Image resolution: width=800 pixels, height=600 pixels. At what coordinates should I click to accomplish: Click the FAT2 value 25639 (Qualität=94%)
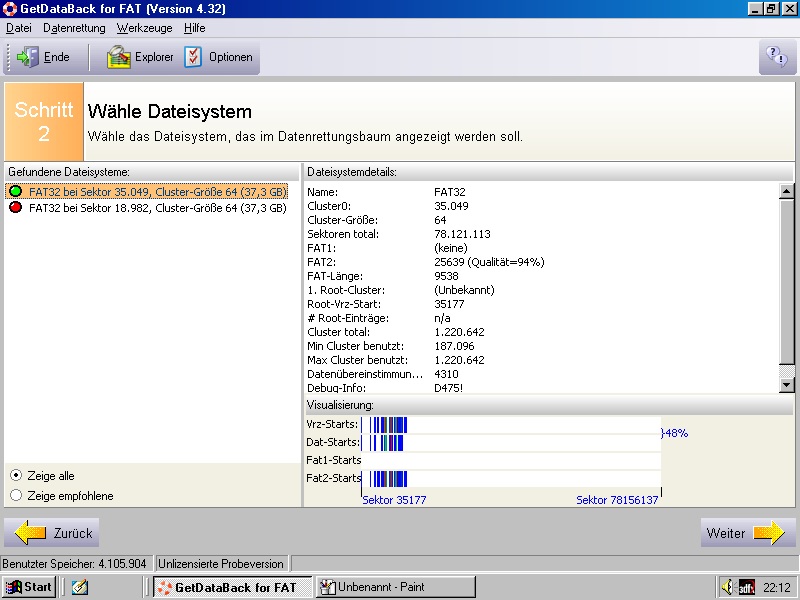click(489, 262)
